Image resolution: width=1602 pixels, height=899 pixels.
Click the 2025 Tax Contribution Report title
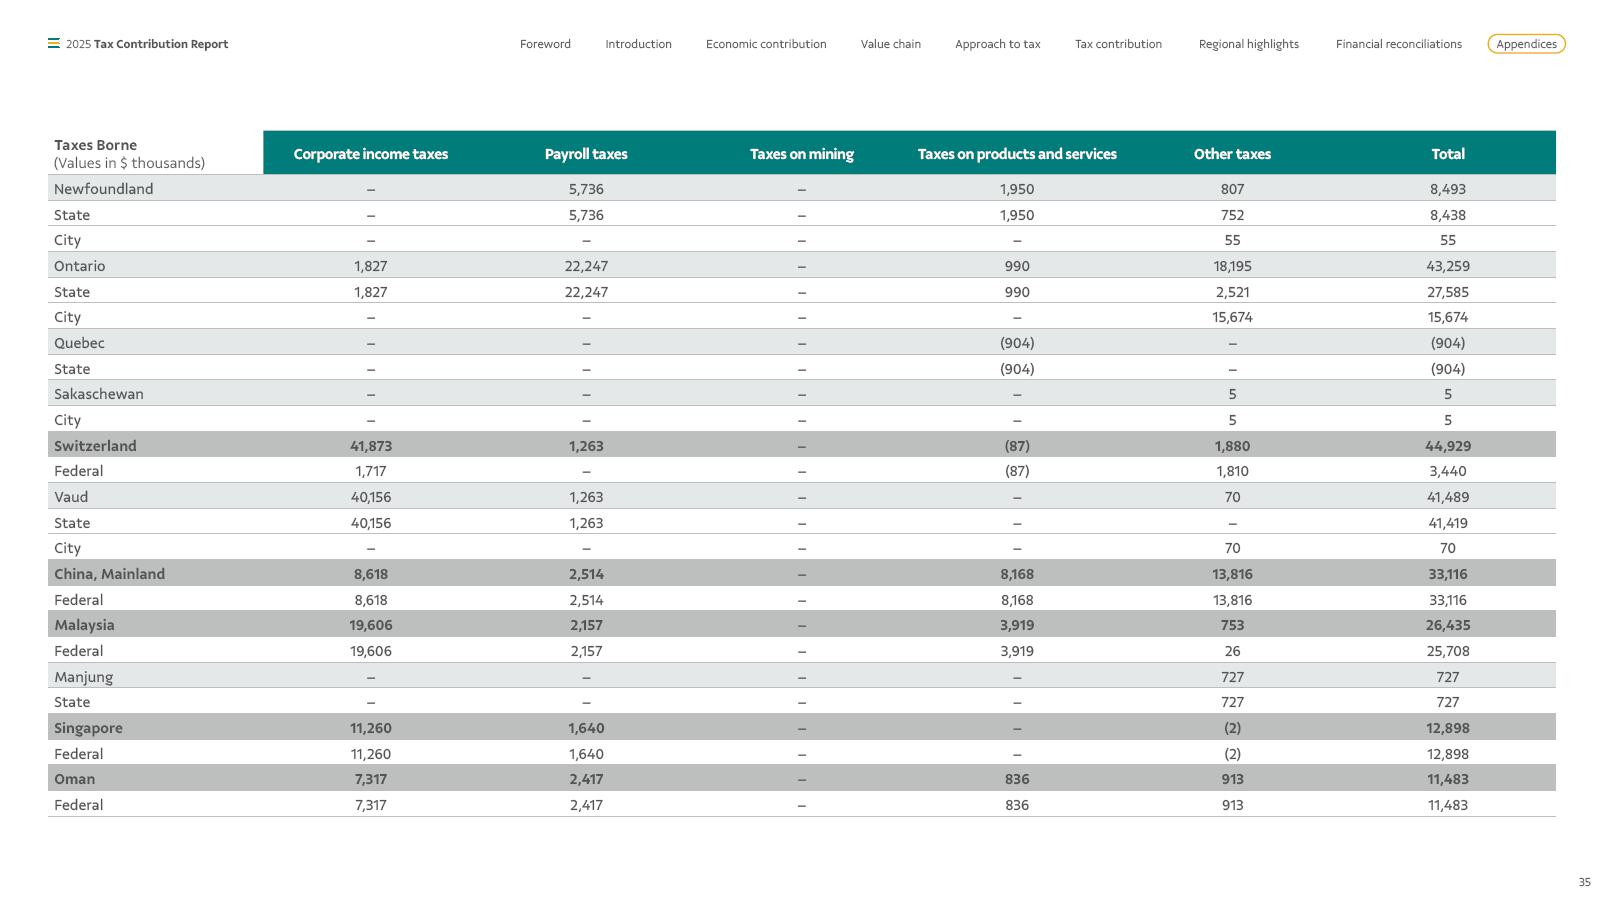pos(147,44)
